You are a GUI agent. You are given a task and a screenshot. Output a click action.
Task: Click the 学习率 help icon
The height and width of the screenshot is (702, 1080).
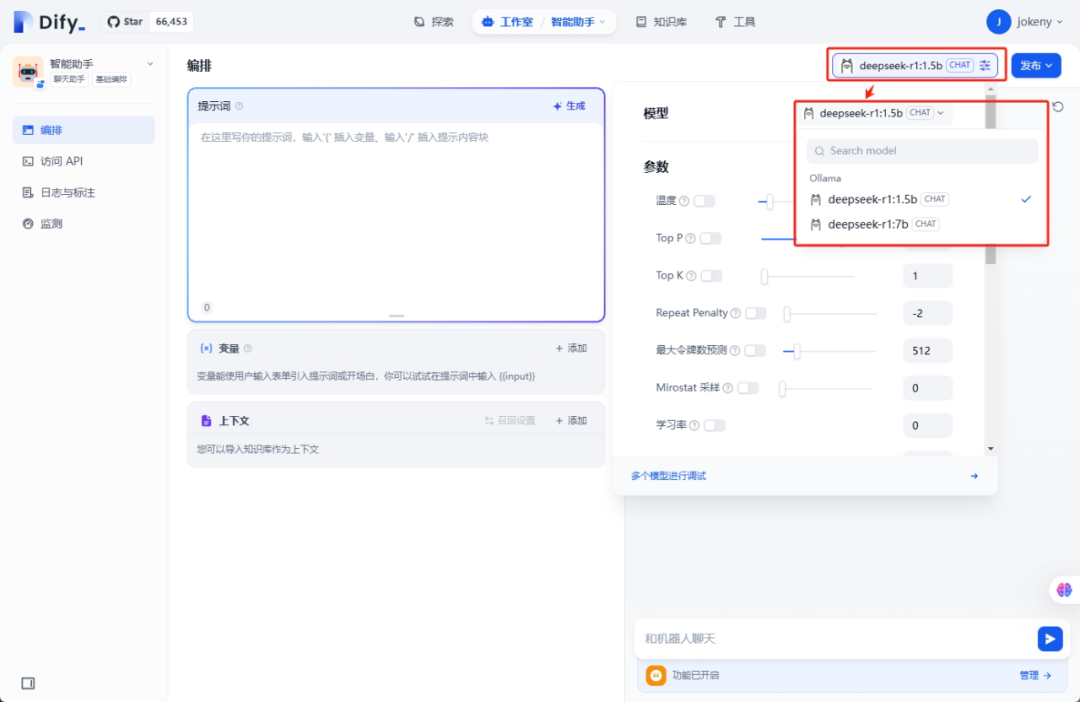[694, 426]
